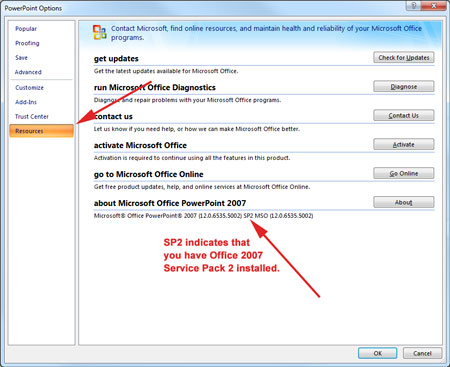This screenshot has width=450, height=367.
Task: Click 'Activation is required to continue' text
Action: click(192, 158)
